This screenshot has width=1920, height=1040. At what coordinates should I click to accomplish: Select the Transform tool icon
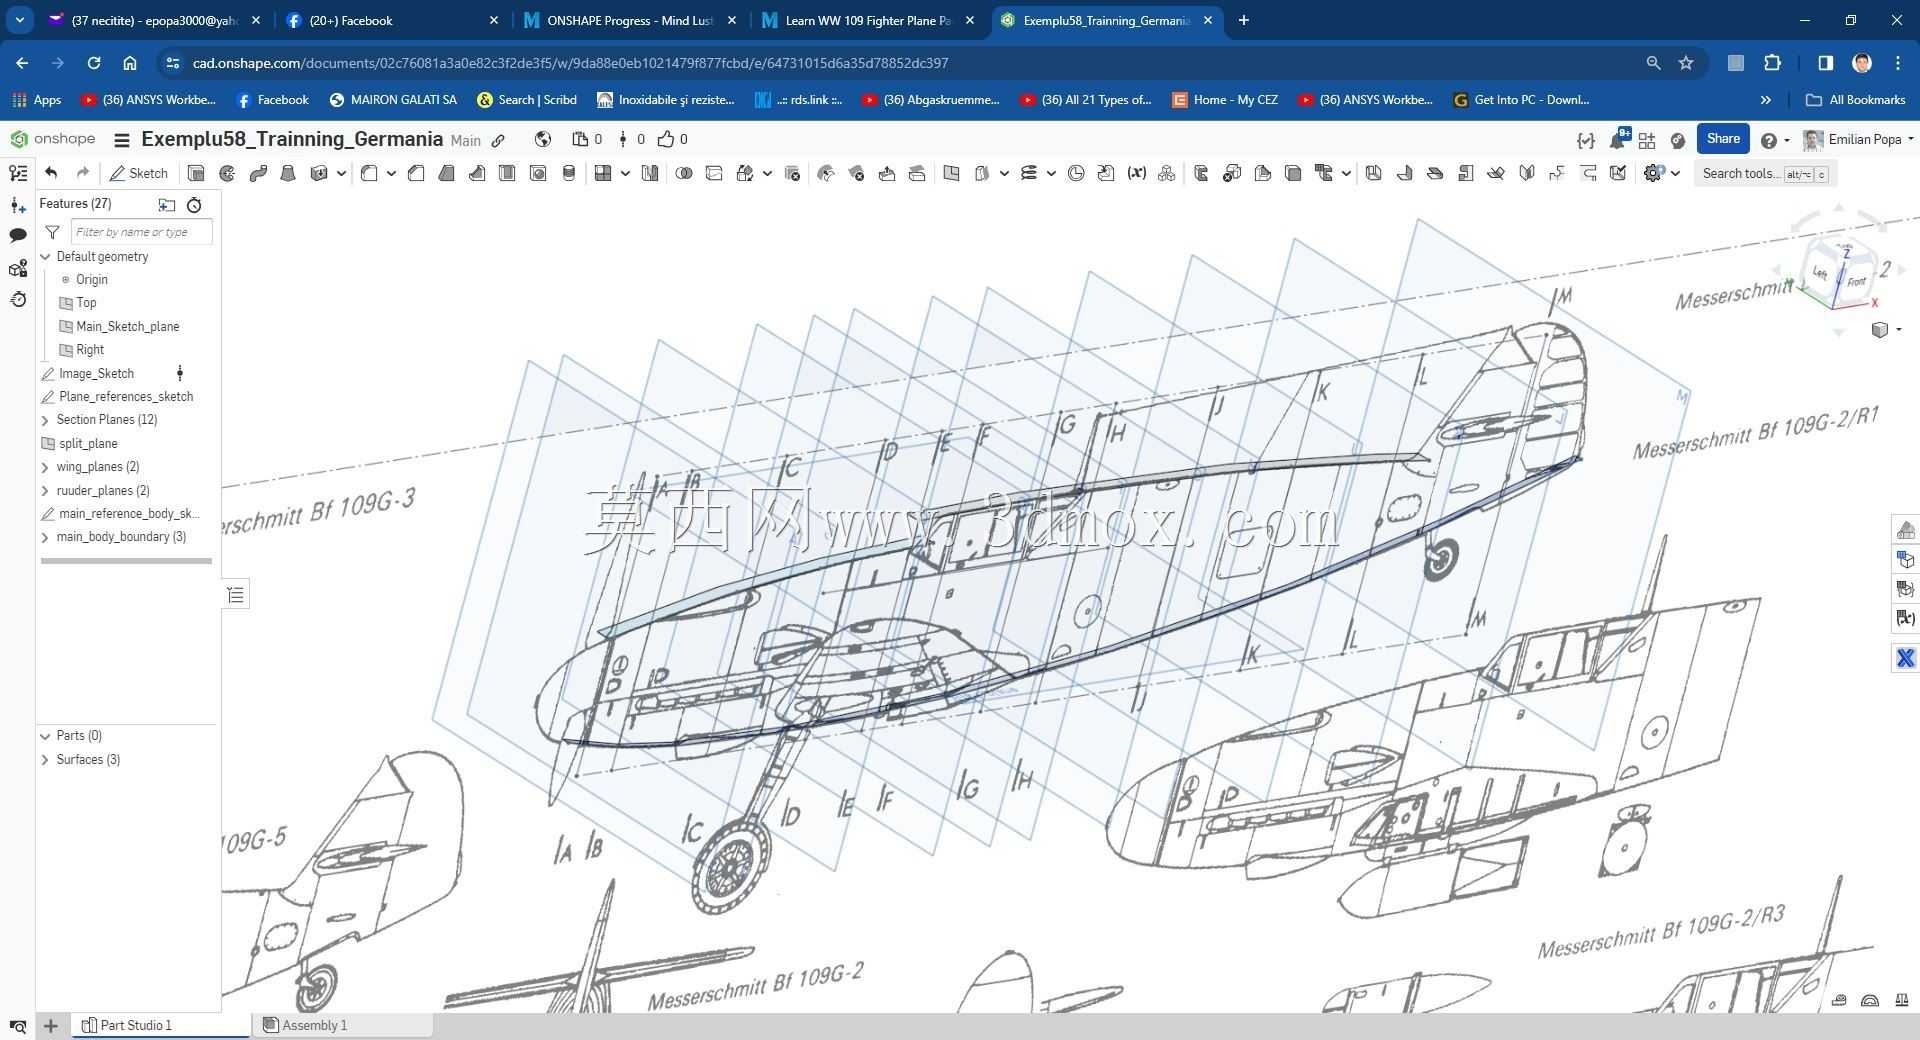pos(745,173)
